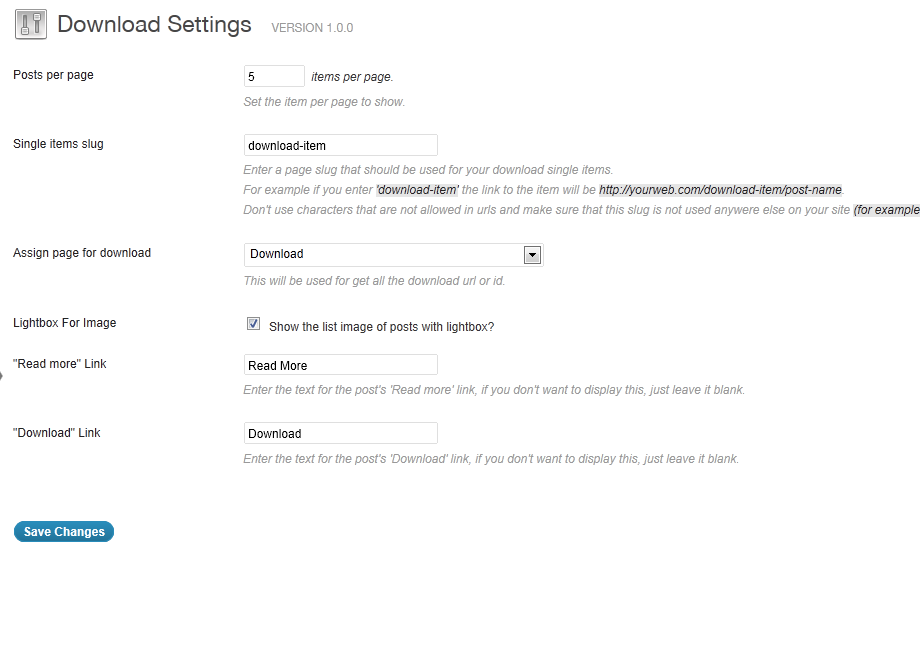920x645 pixels.
Task: Click the Download Settings page heading
Action: [x=154, y=25]
